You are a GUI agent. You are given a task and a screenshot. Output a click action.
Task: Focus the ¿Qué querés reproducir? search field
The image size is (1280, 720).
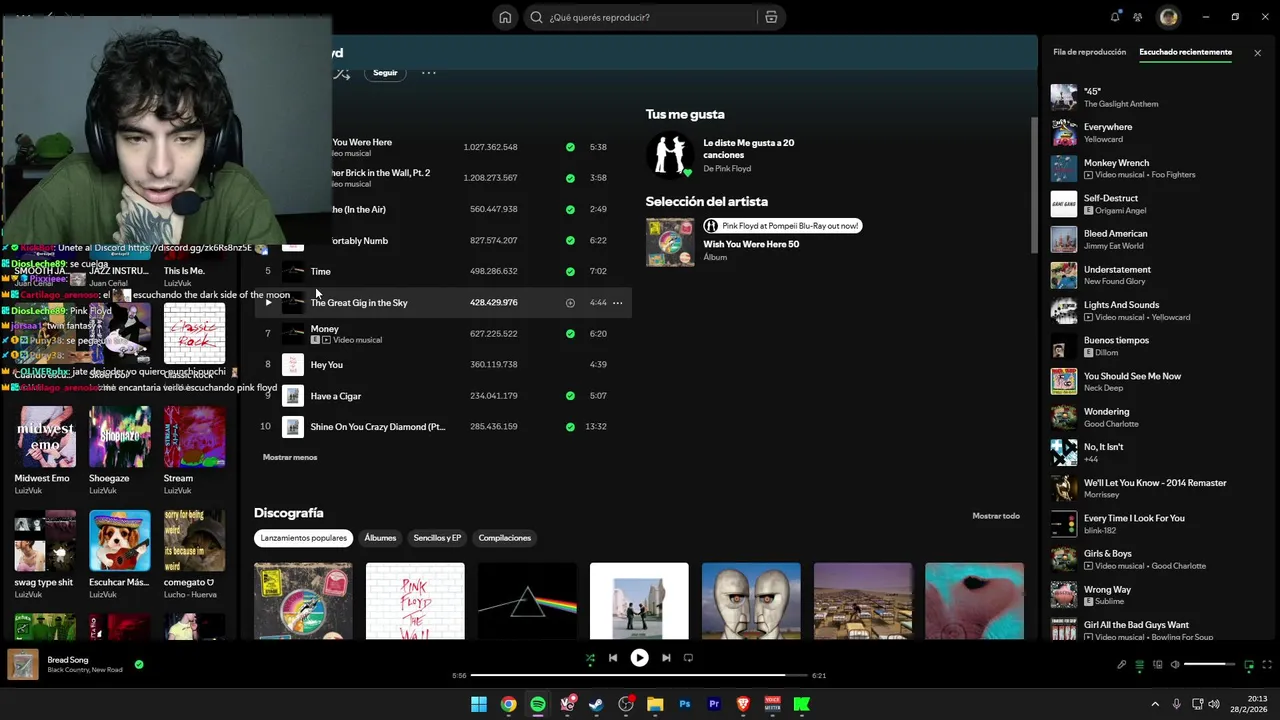tap(650, 17)
